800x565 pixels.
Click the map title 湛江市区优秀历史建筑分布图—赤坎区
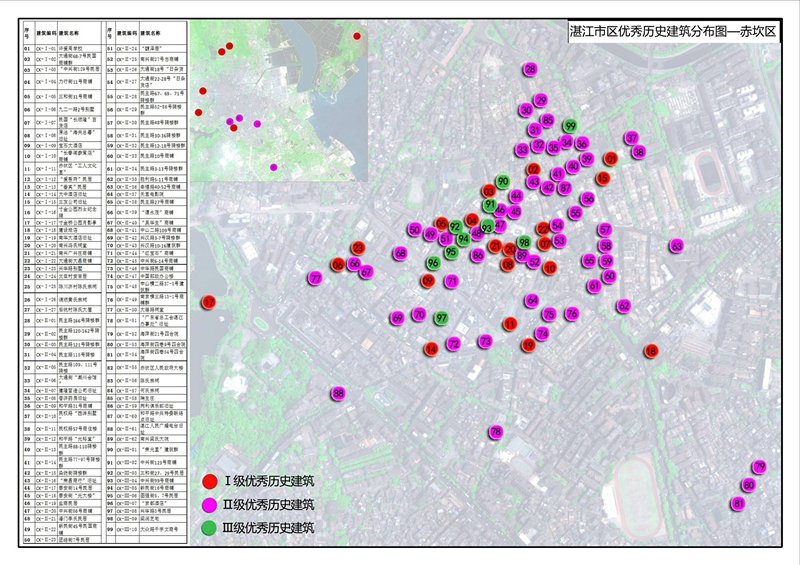667,31
